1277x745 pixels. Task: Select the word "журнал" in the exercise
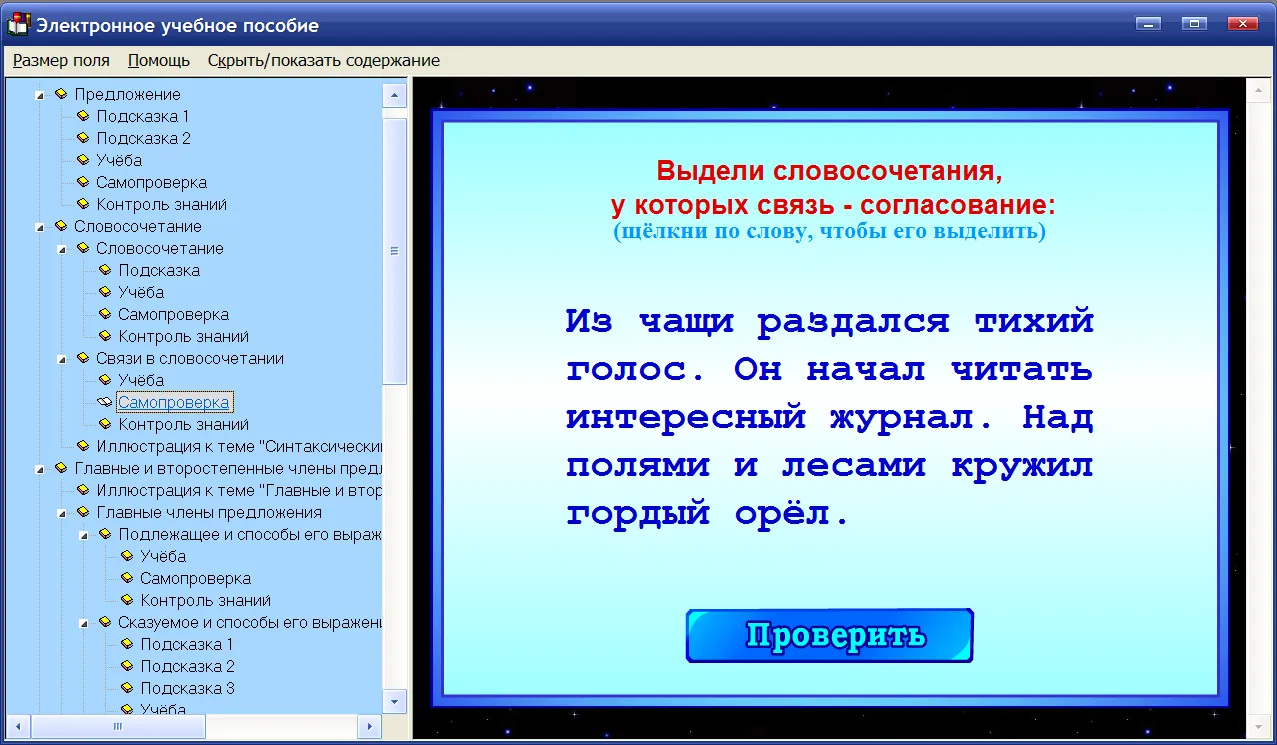click(902, 418)
